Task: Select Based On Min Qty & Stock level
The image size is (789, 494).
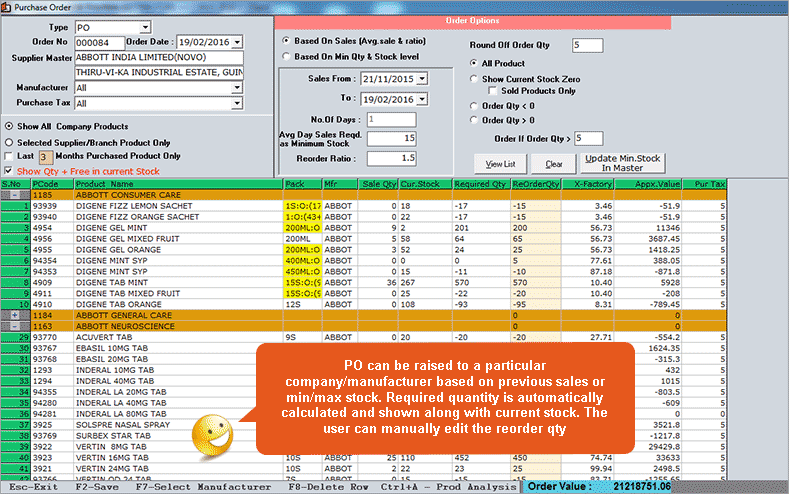Action: click(x=286, y=56)
